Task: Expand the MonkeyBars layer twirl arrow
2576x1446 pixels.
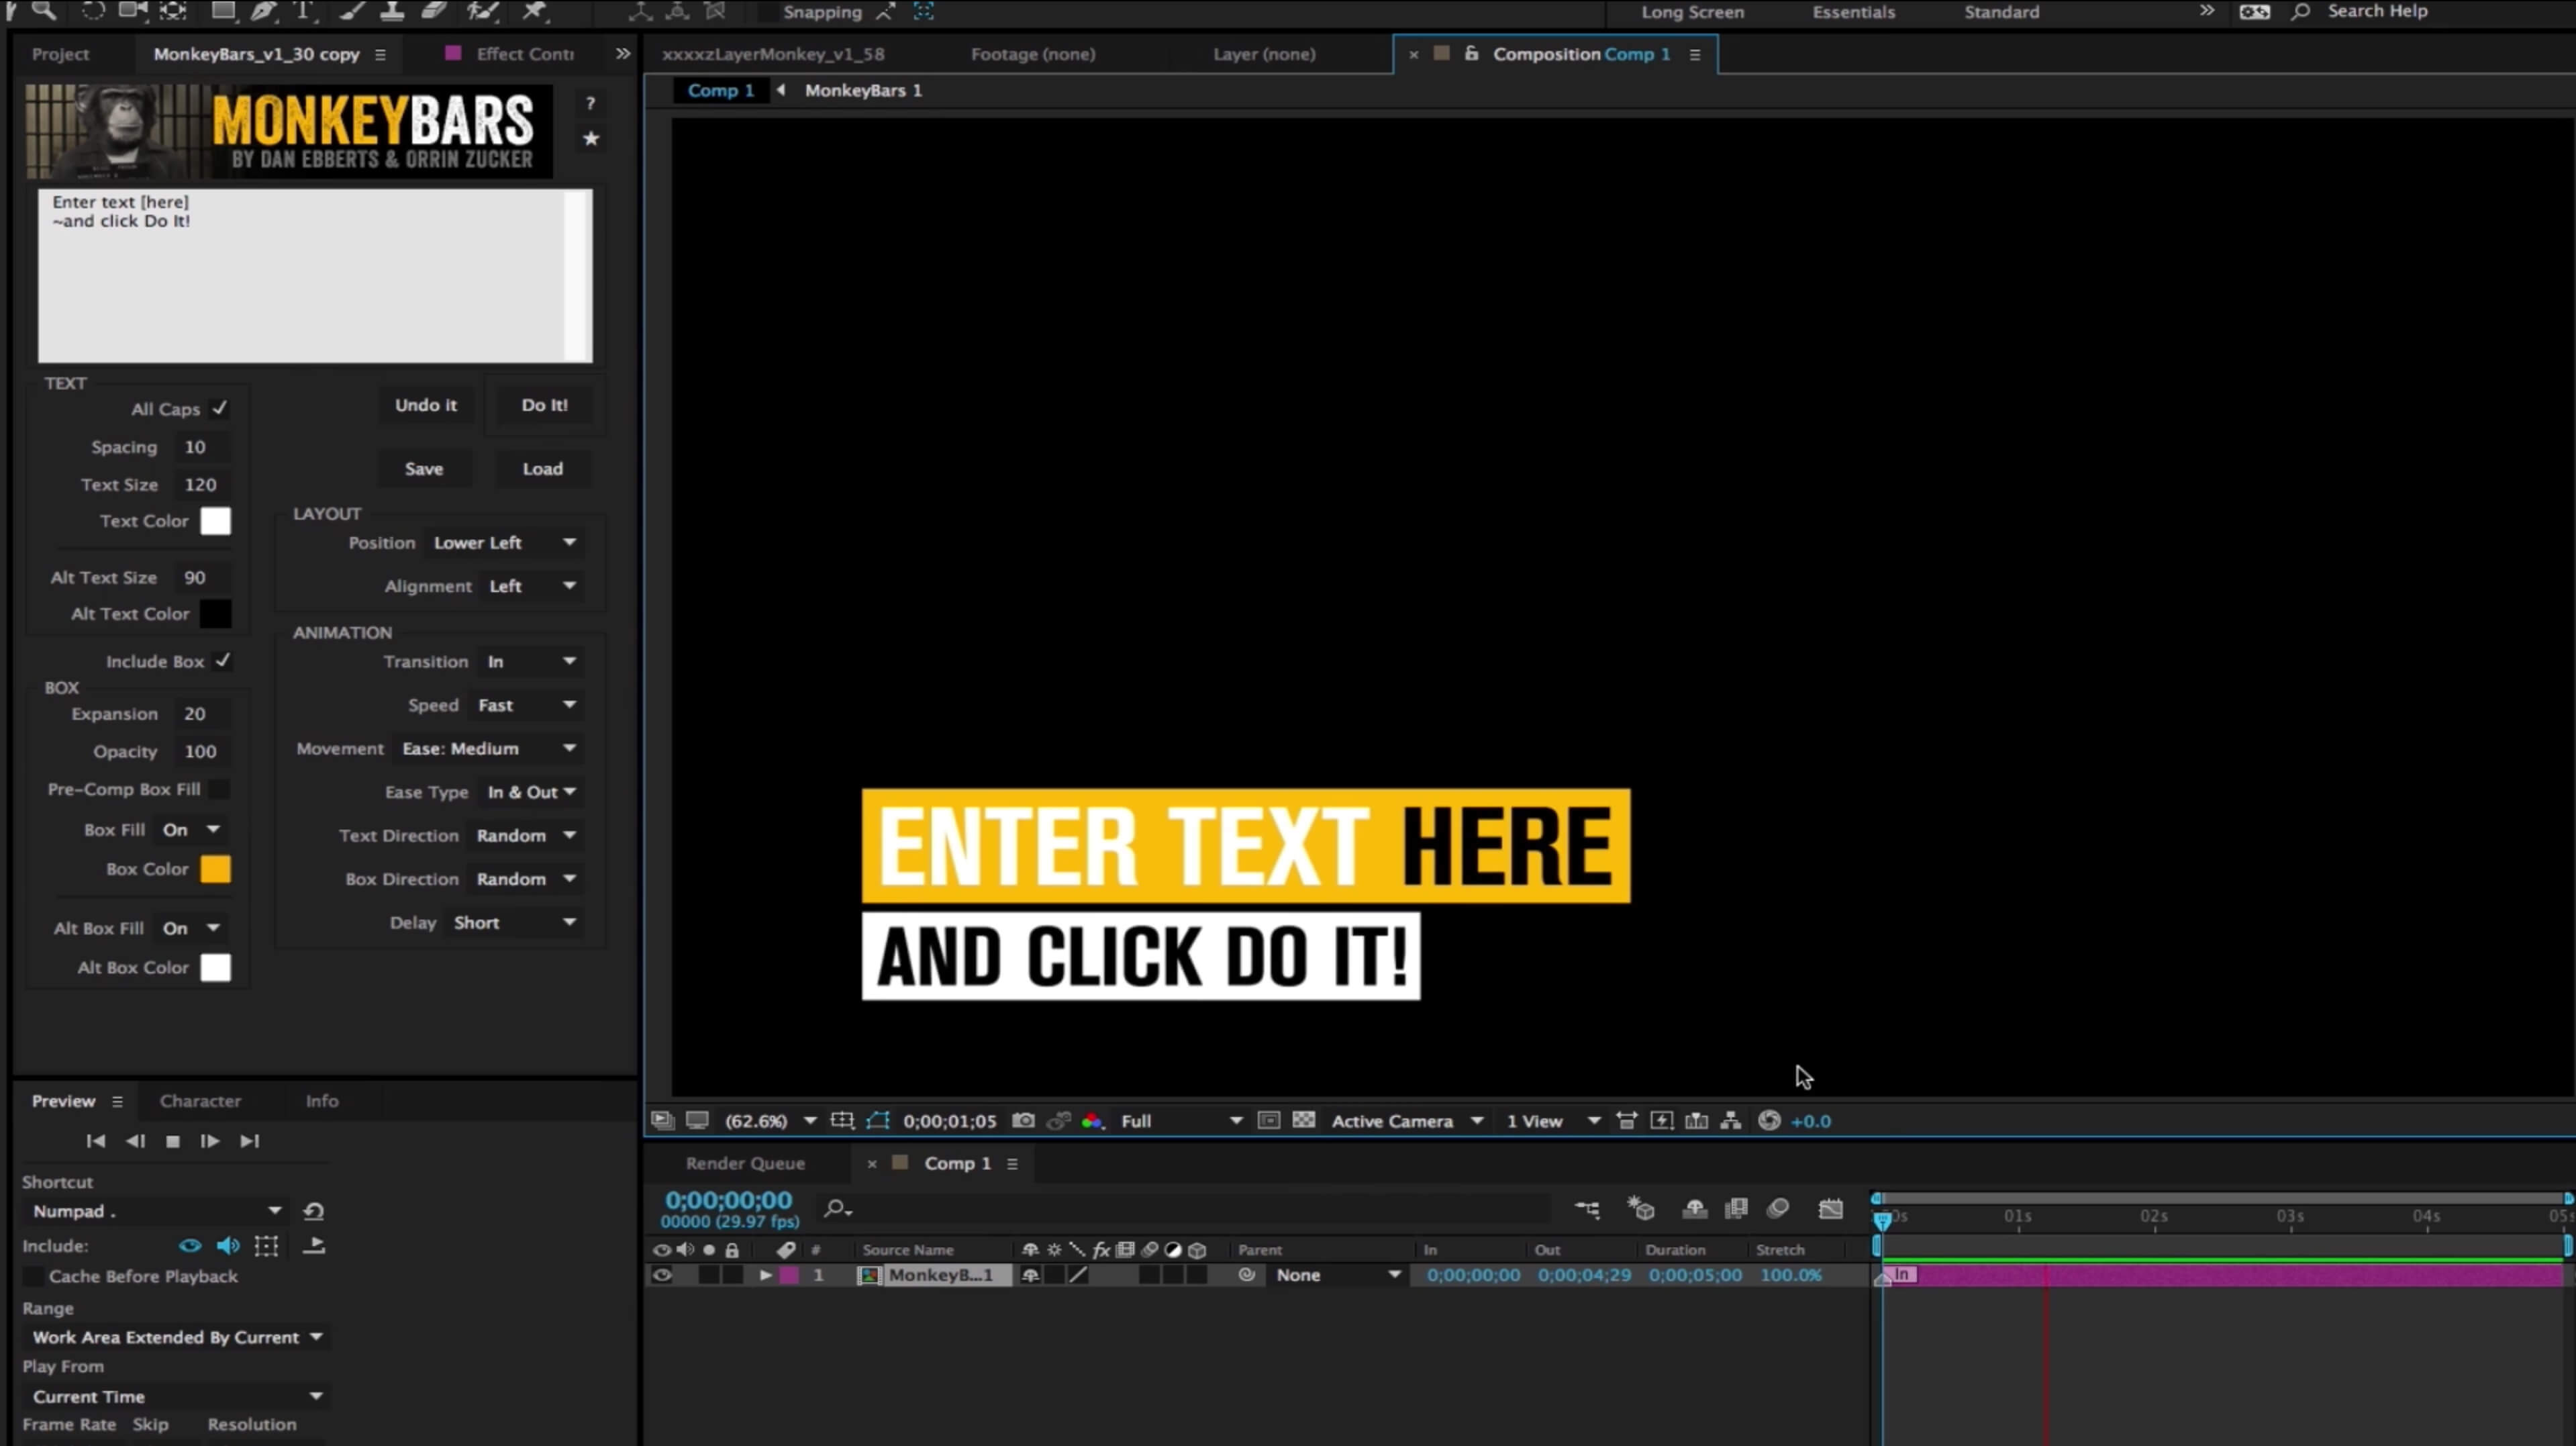Action: coord(766,1275)
